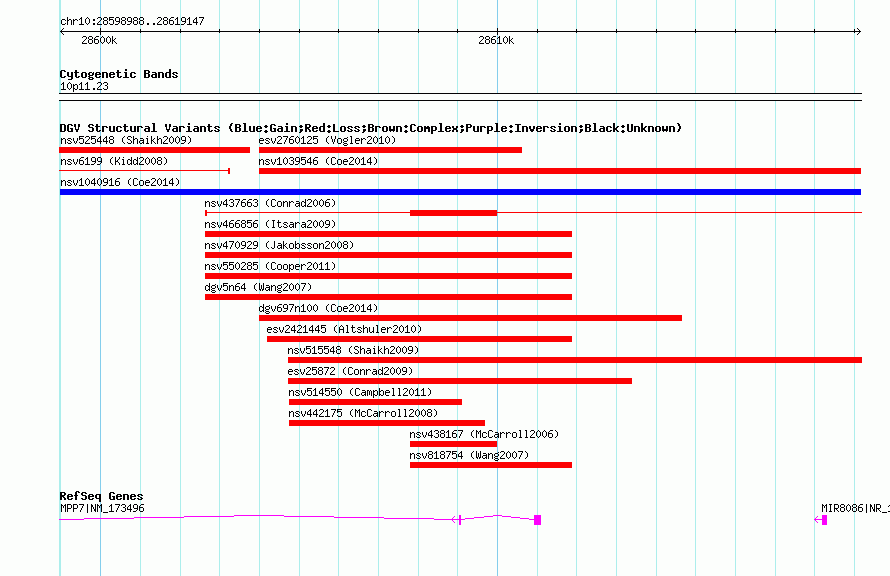Image resolution: width=890 pixels, height=576 pixels.
Task: Select the red bar under dgv5n64
Action: tap(388, 297)
